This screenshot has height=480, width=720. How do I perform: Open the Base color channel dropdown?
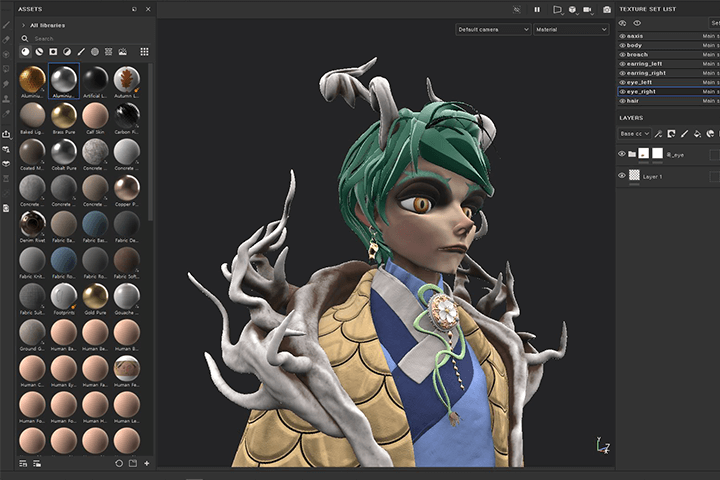[634, 134]
